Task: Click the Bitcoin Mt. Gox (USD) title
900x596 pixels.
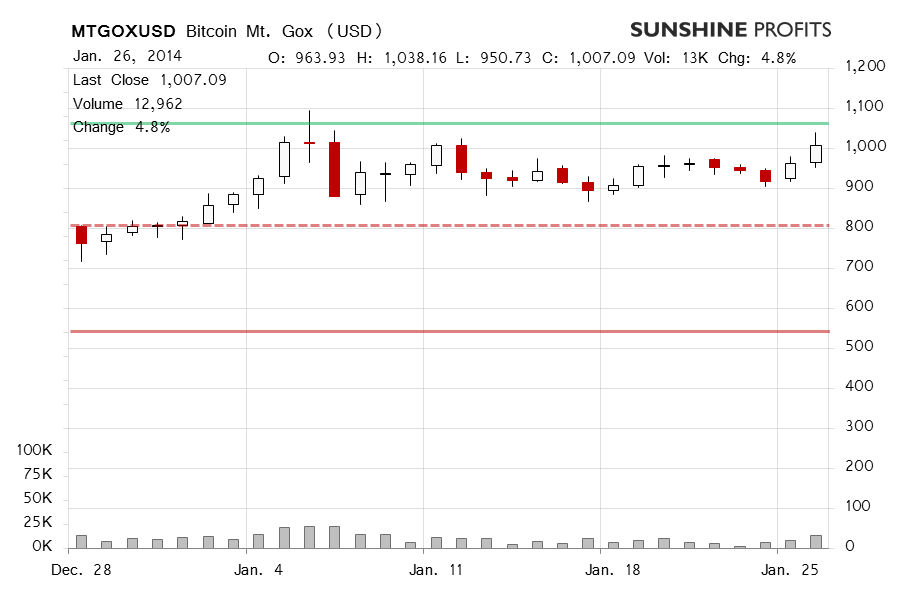Action: coord(284,31)
